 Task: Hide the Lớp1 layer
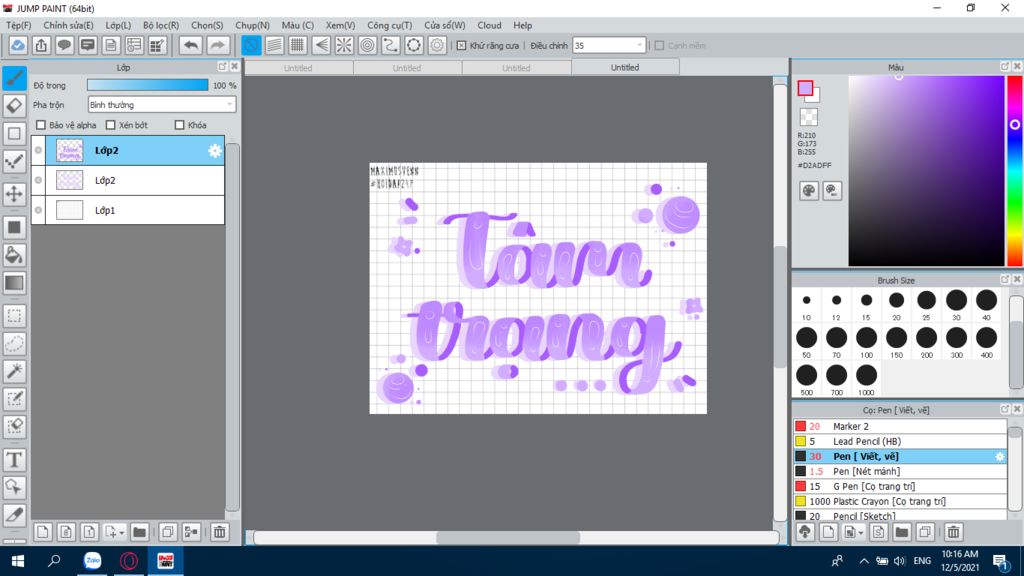[39, 210]
